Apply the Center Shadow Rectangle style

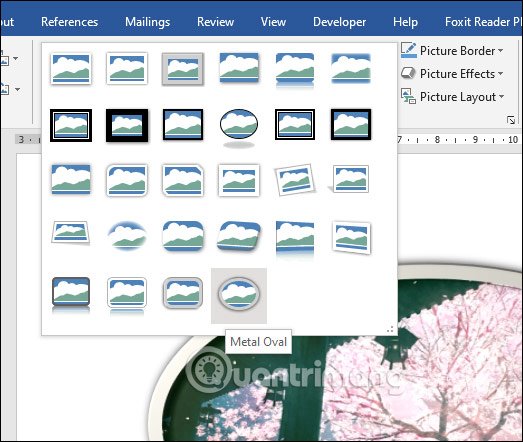pos(71,179)
